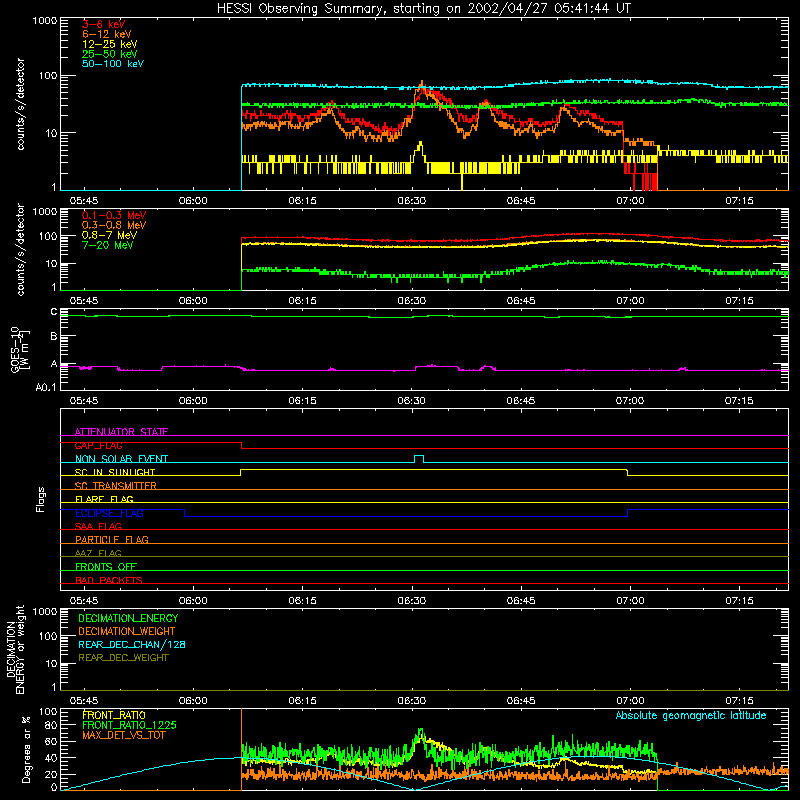
Task: Select the '0.3-0.8 MeV' legend label
Action: click(114, 225)
